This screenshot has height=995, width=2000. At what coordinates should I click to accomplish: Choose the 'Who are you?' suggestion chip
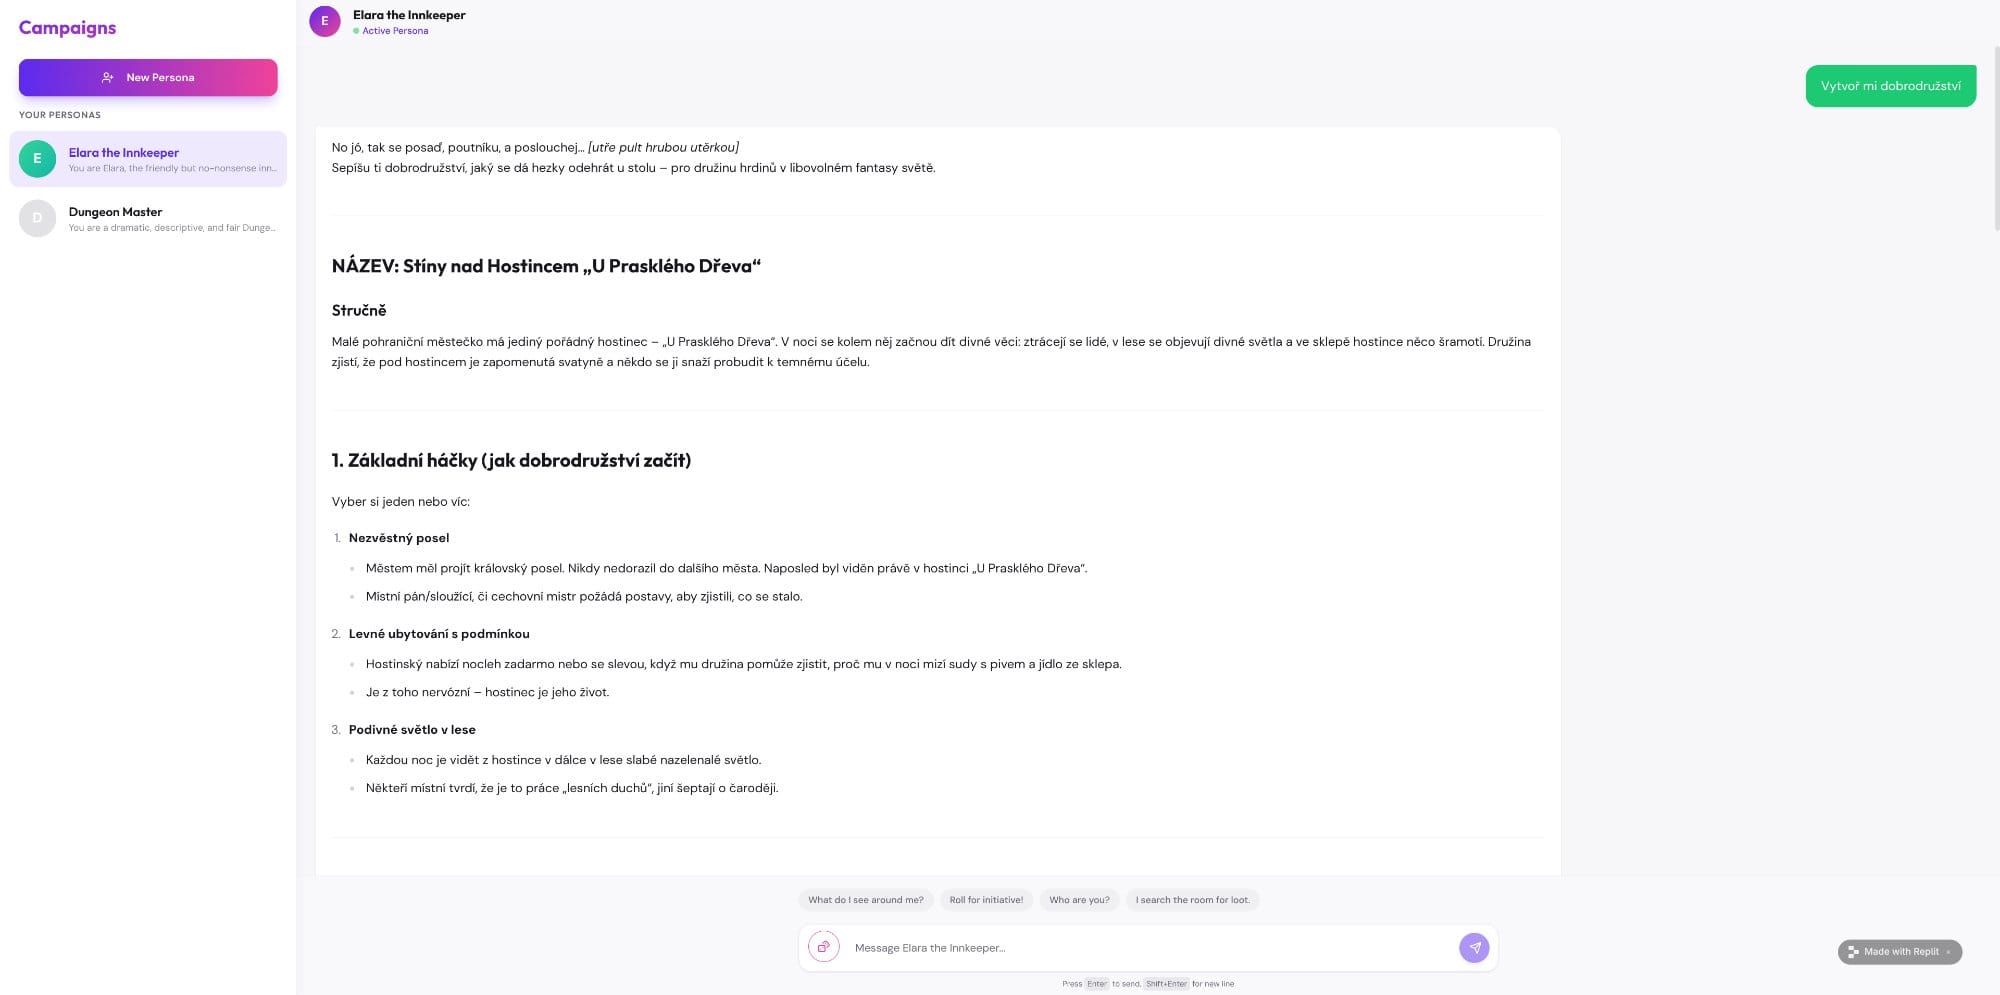(x=1079, y=899)
